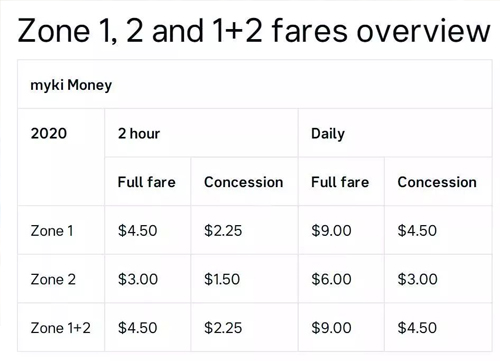The width and height of the screenshot is (500, 361).
Task: Select the 'Zone 1+2' row label
Action: (60, 328)
